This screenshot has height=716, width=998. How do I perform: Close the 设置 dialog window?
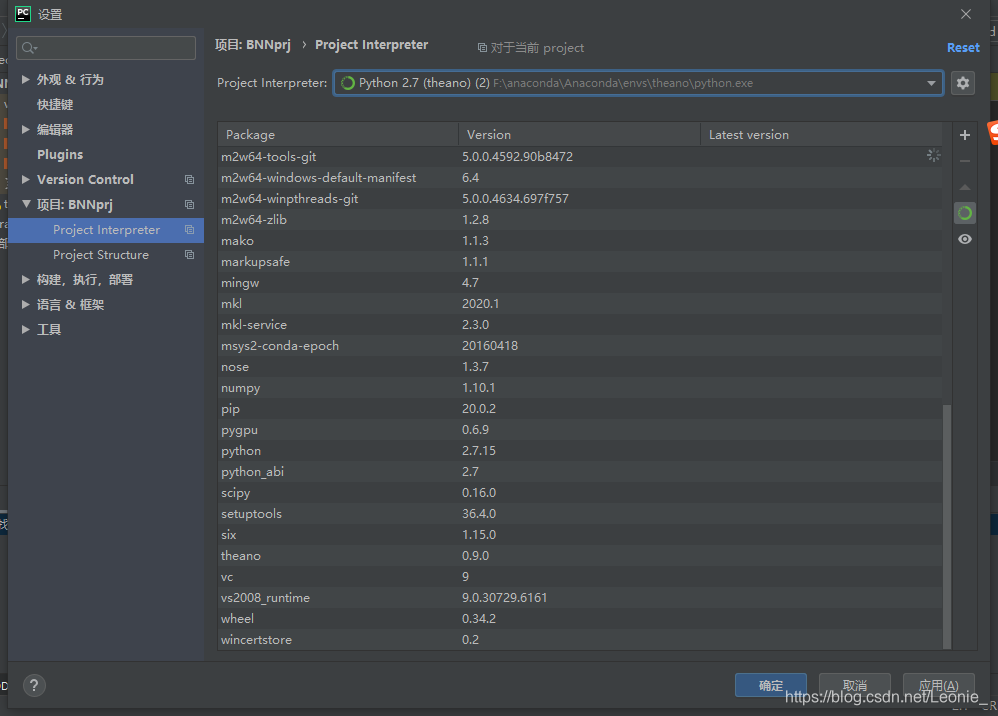pos(966,14)
